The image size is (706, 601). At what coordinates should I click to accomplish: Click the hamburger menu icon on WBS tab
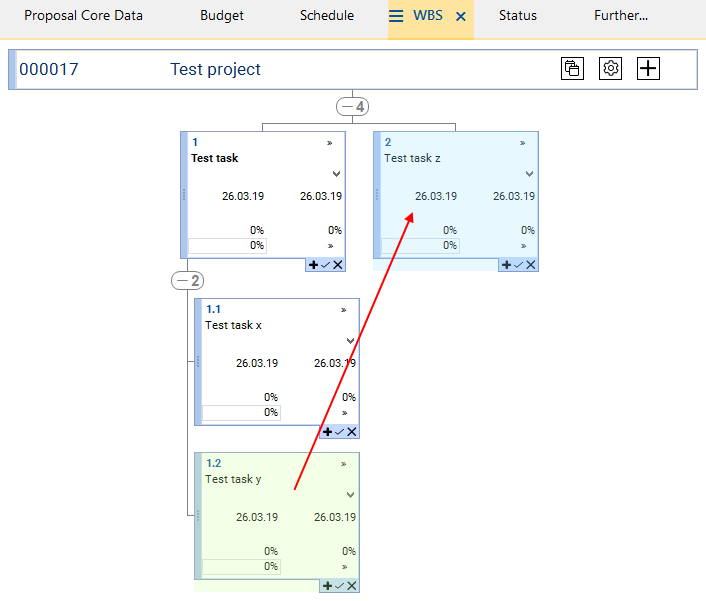pyautogui.click(x=396, y=16)
